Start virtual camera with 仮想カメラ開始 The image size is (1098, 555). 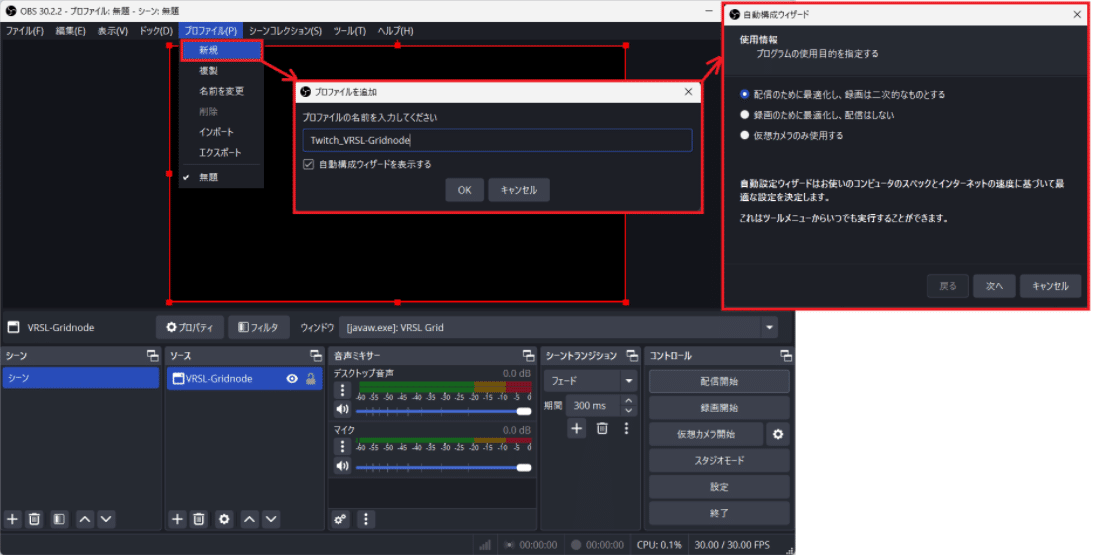pyautogui.click(x=706, y=435)
